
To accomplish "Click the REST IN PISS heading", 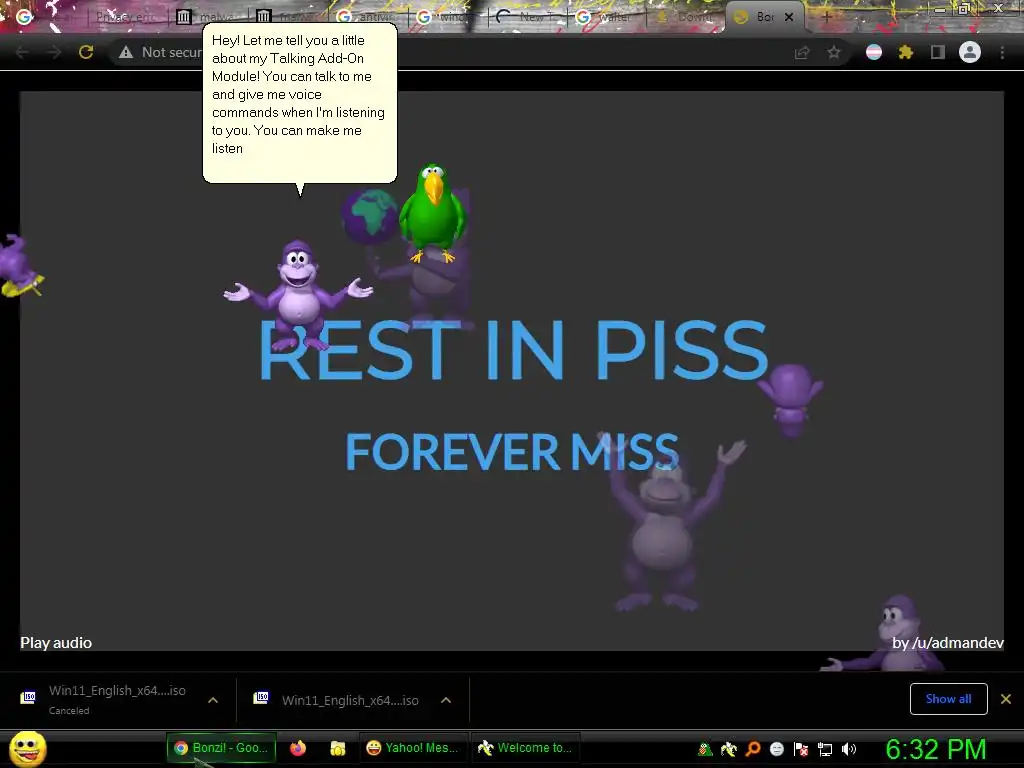I will pos(513,349).
